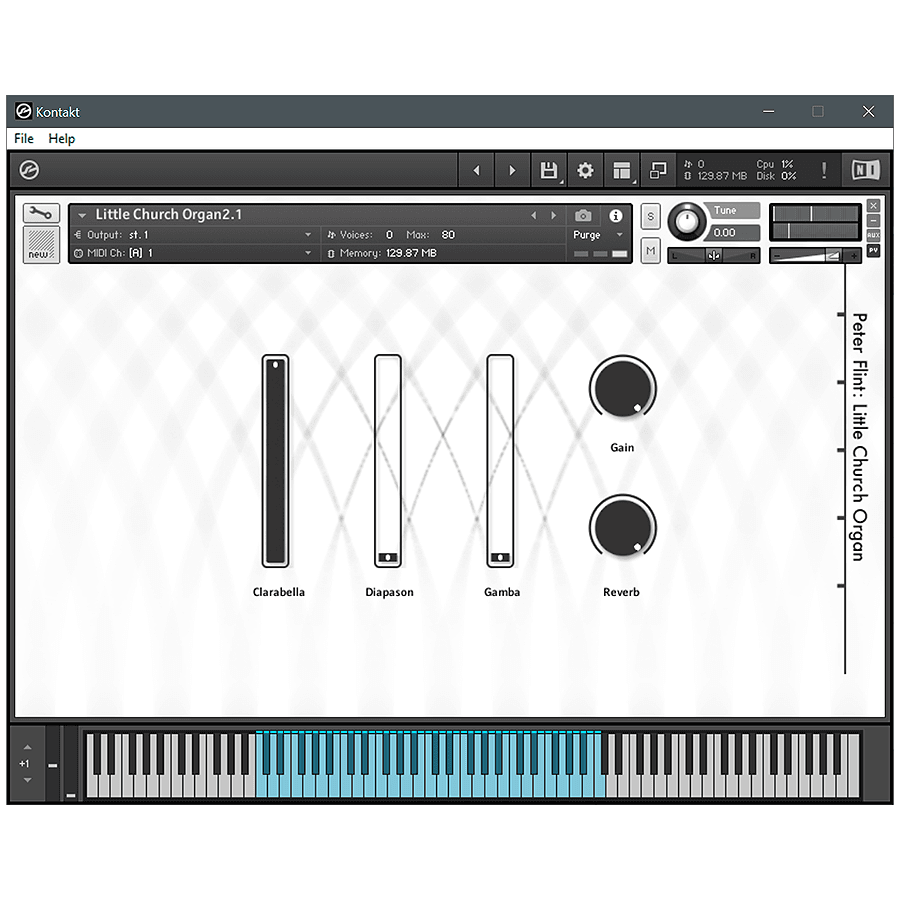This screenshot has width=900, height=900.
Task: Click the Clarabella label
Action: tap(278, 592)
